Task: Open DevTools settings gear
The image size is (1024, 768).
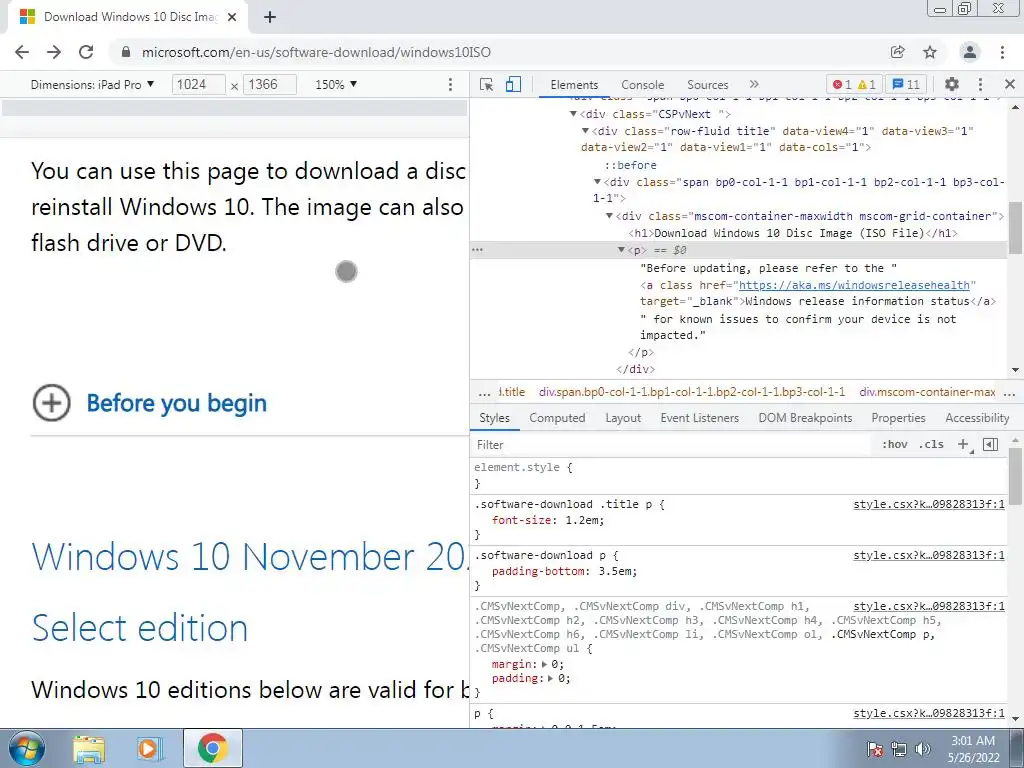Action: tap(952, 84)
